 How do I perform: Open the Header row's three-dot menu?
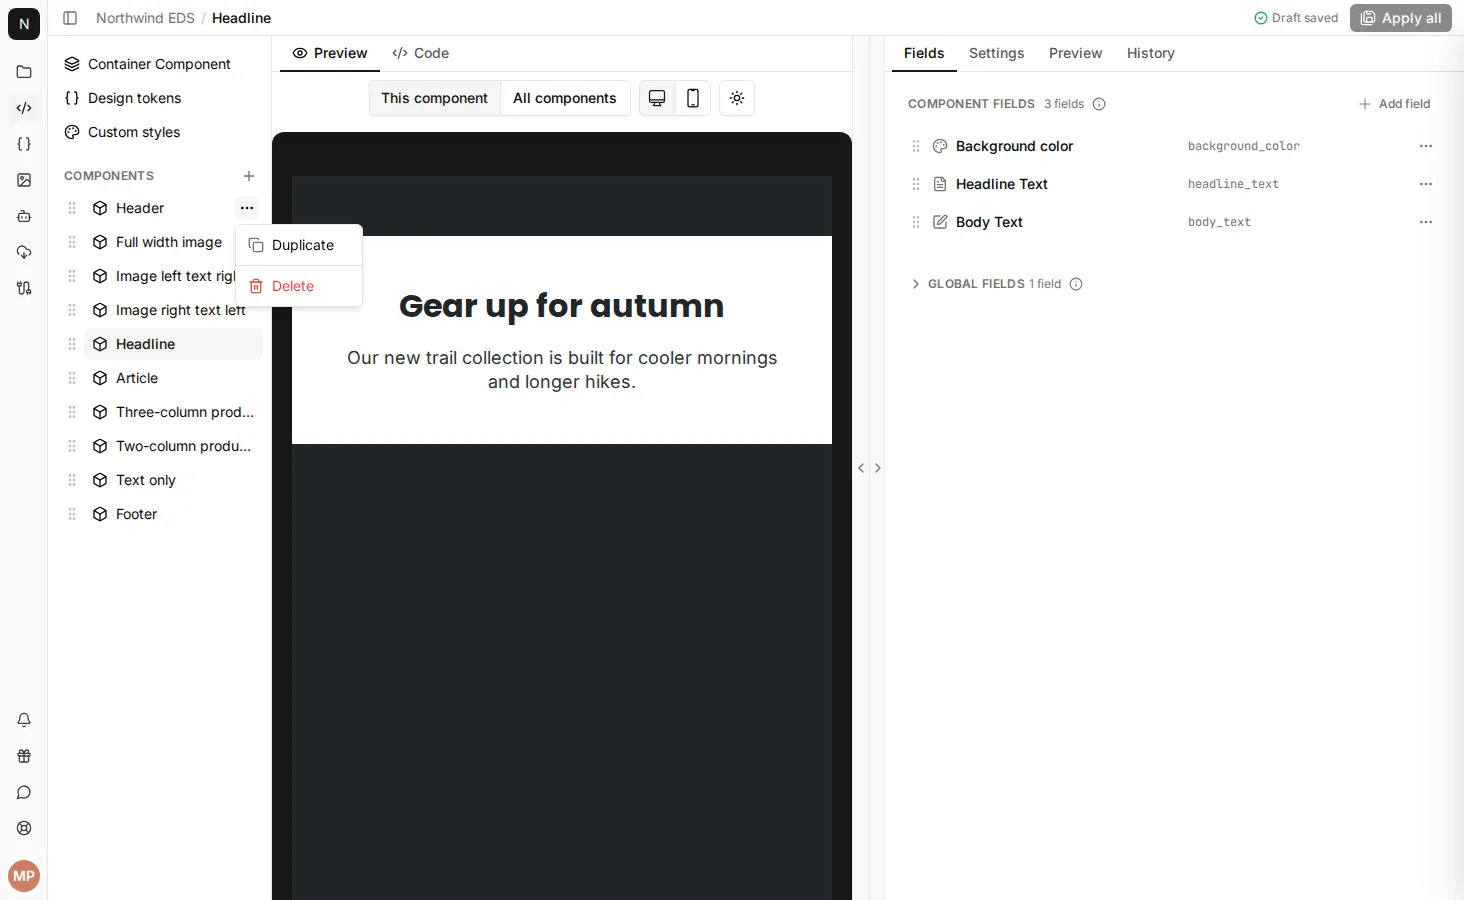247,208
